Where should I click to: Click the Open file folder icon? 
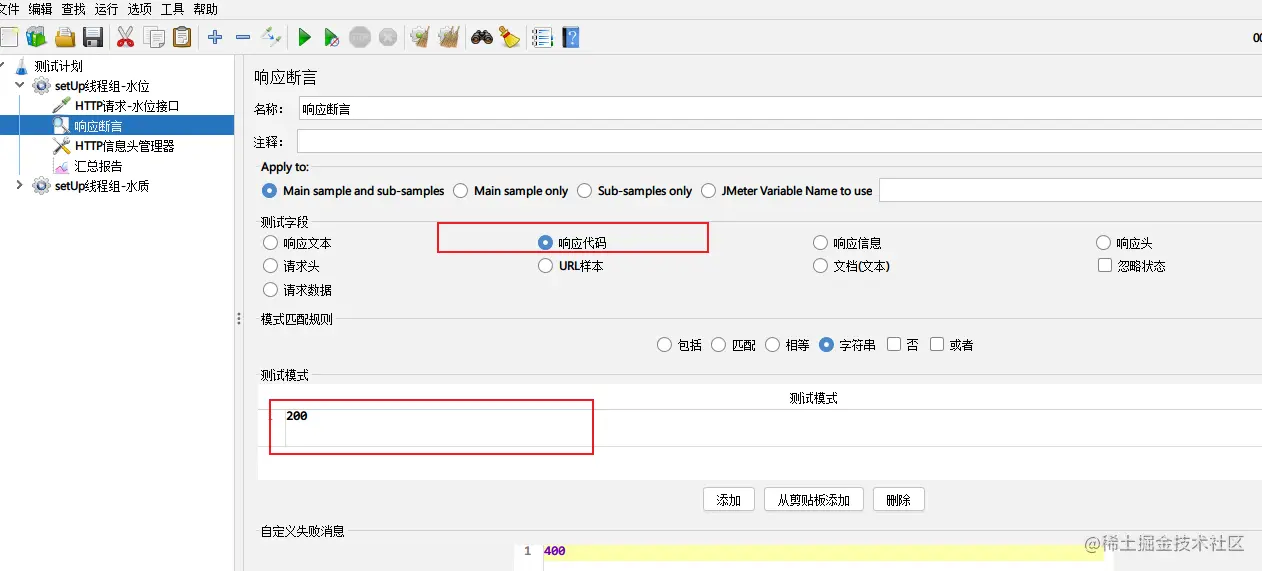pos(65,38)
